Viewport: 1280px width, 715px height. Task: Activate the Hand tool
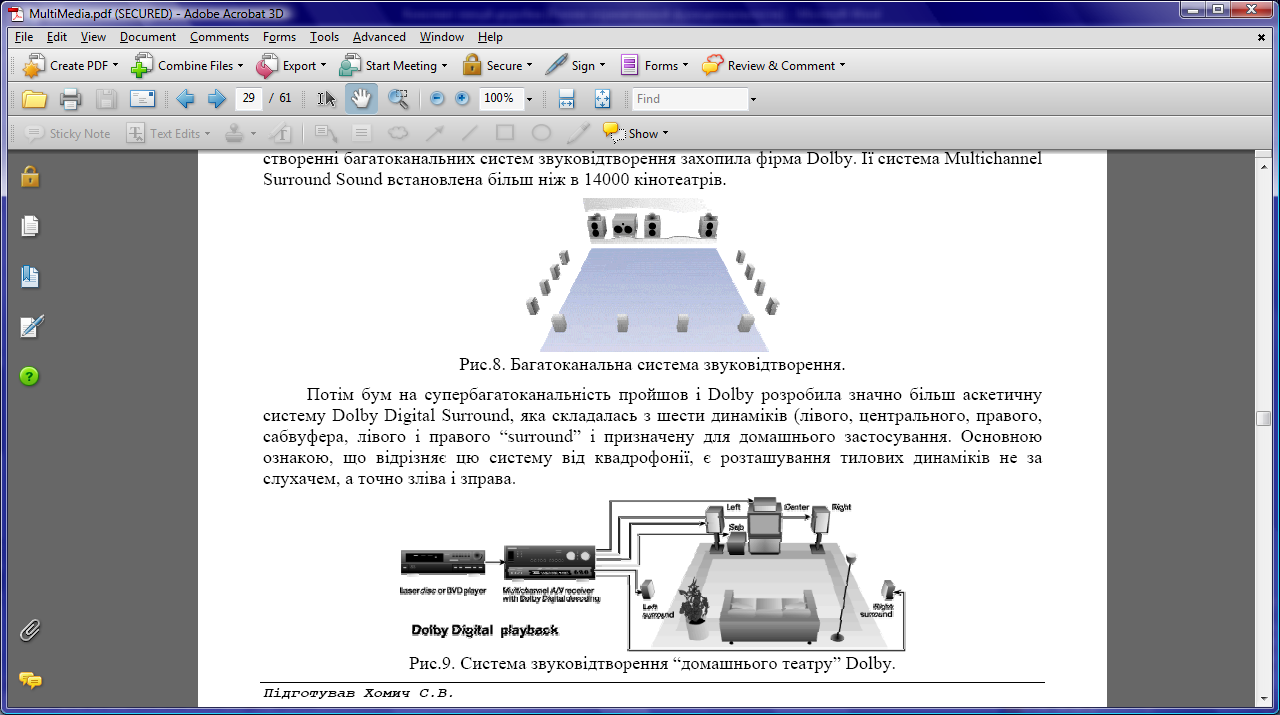pos(361,98)
